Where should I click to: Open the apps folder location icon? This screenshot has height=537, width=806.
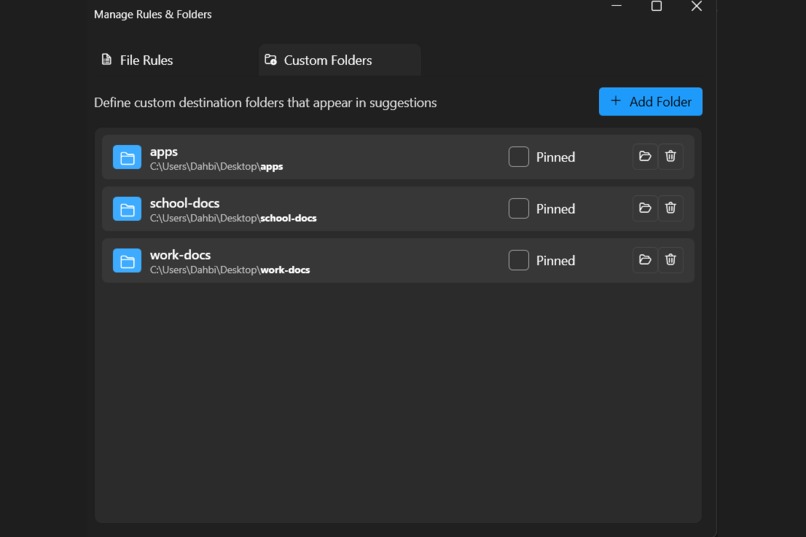click(x=645, y=156)
